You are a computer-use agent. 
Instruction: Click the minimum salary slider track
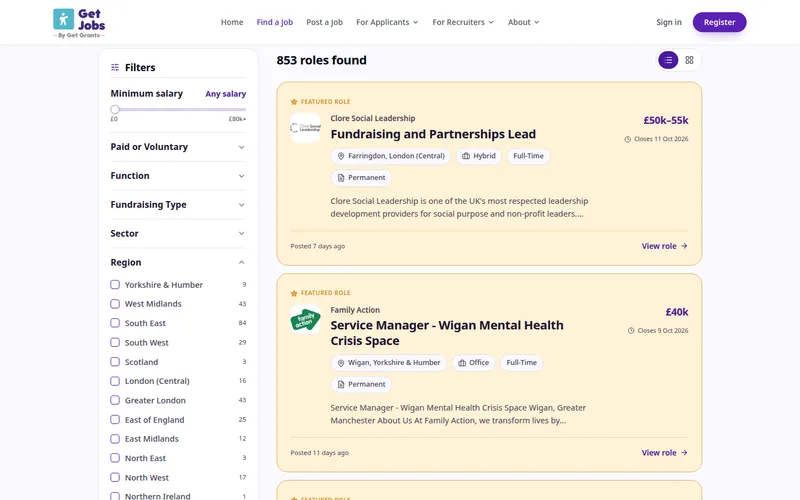[x=179, y=109]
